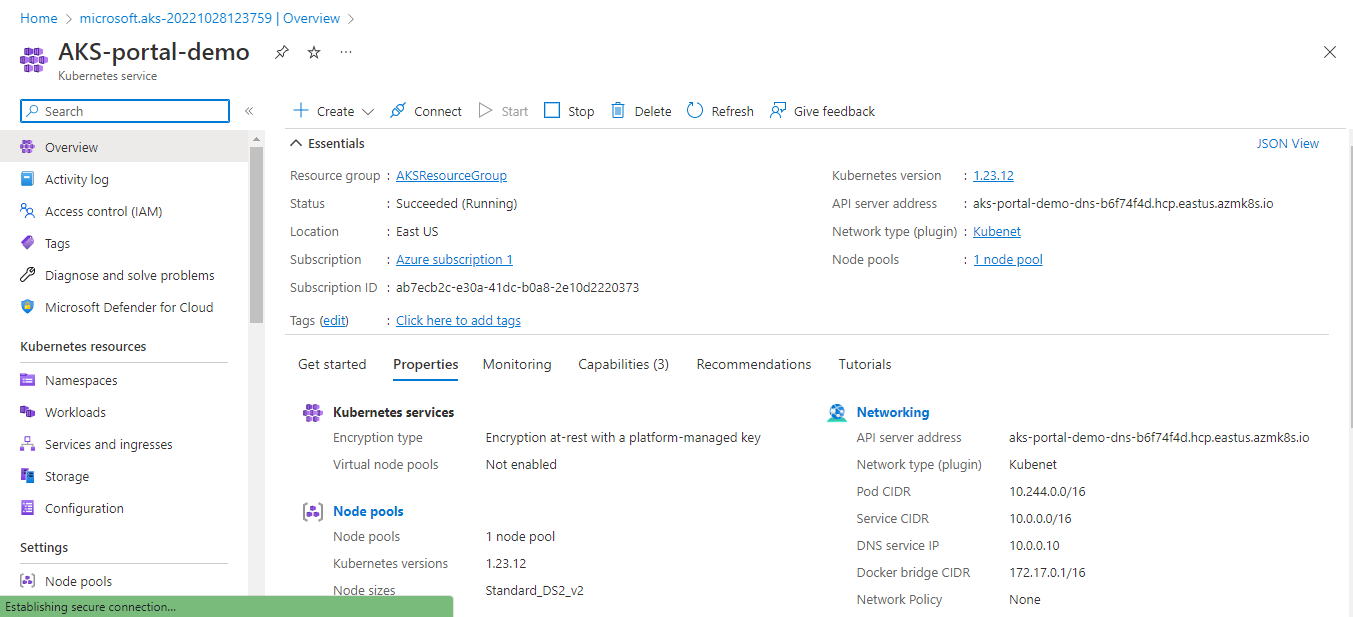Click the Tags icon in sidebar
Image resolution: width=1353 pixels, height=617 pixels.
point(28,243)
